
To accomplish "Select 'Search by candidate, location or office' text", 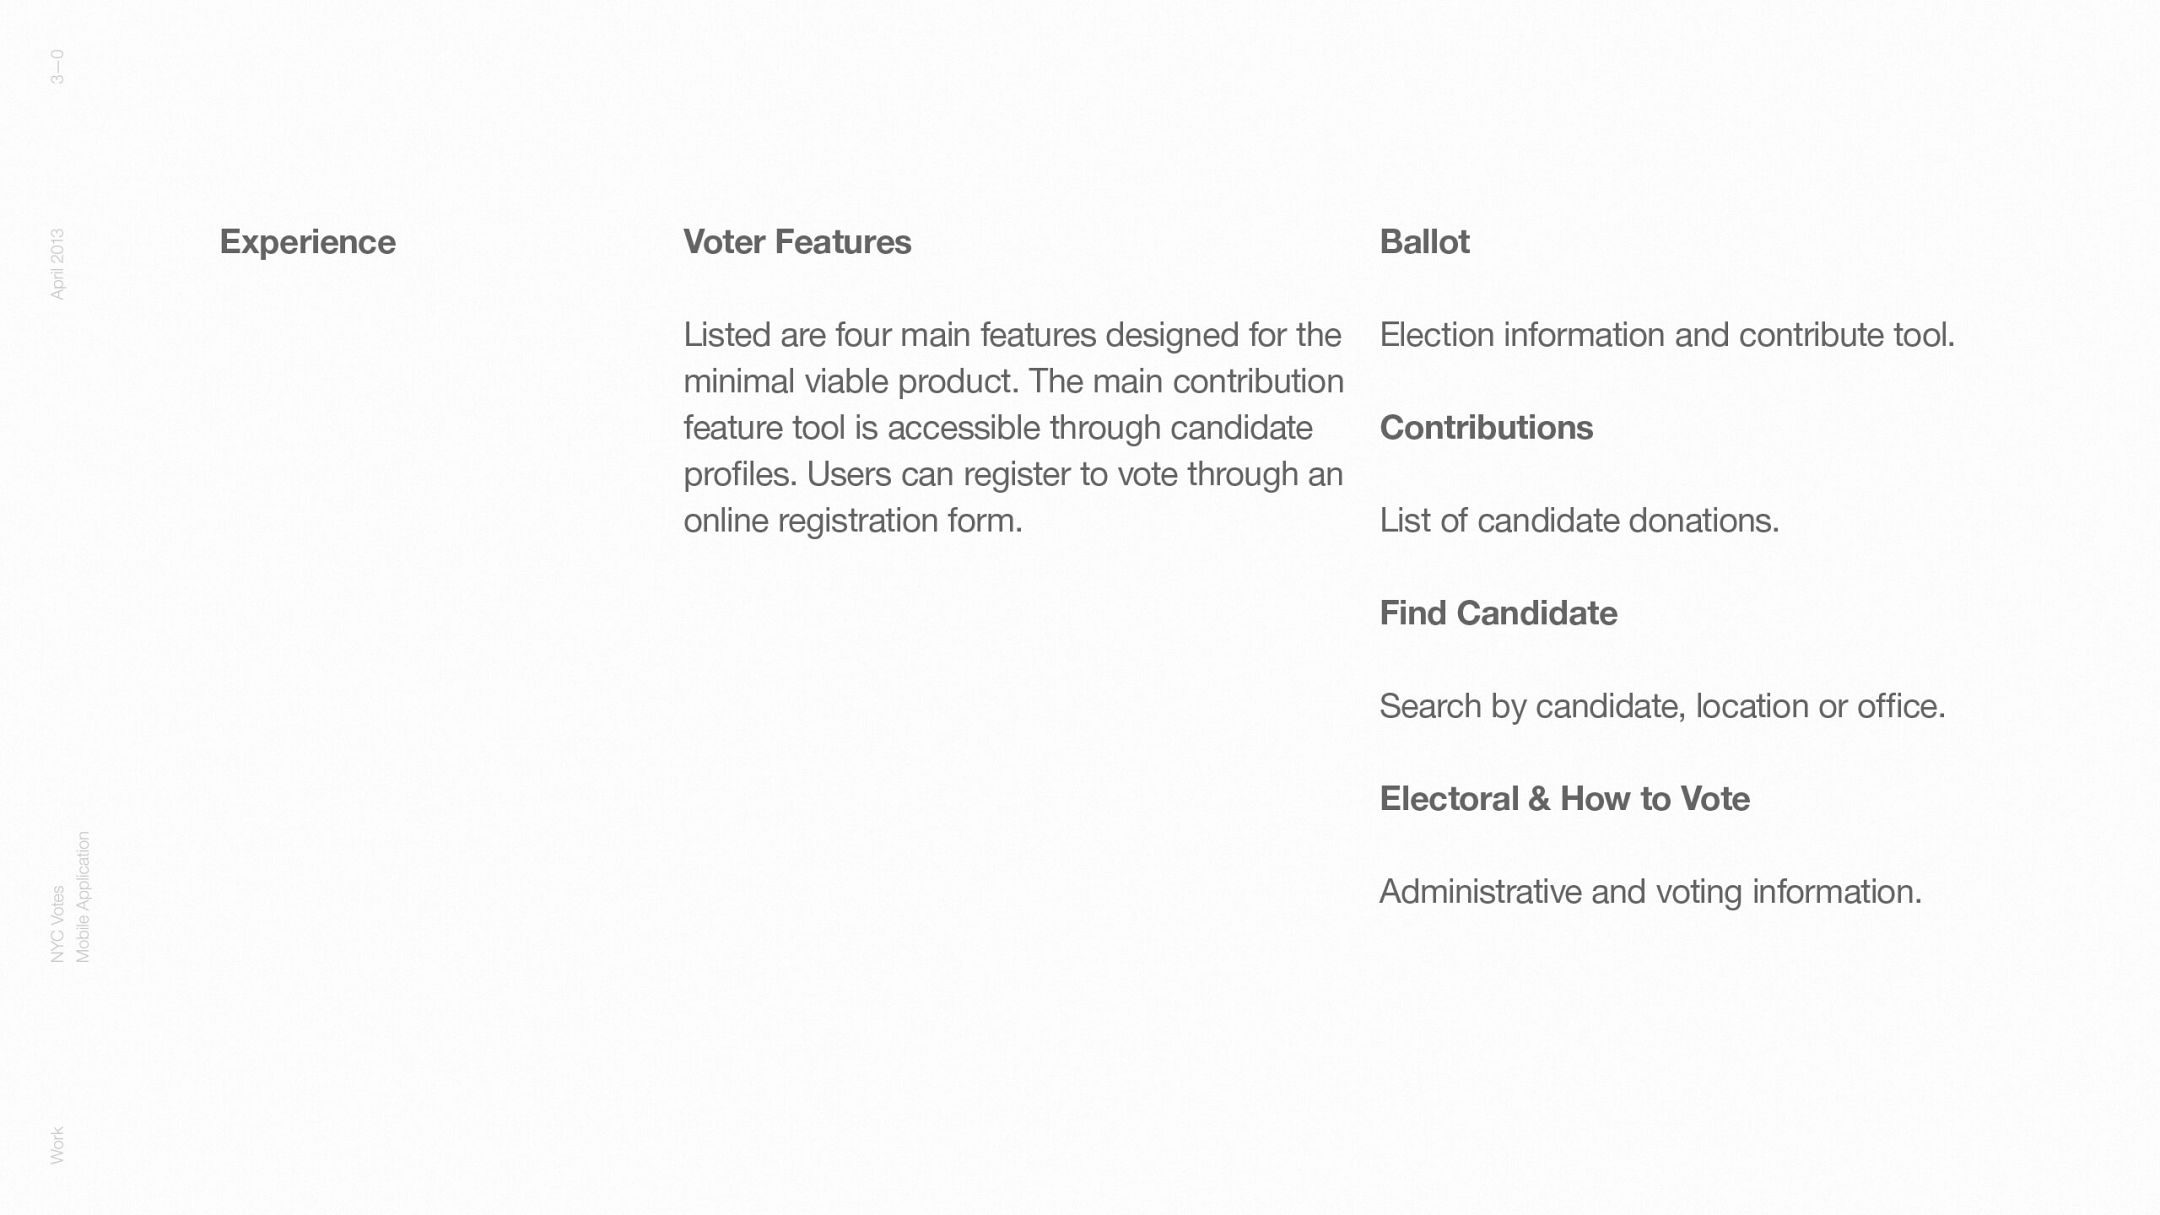I will (x=1661, y=706).
